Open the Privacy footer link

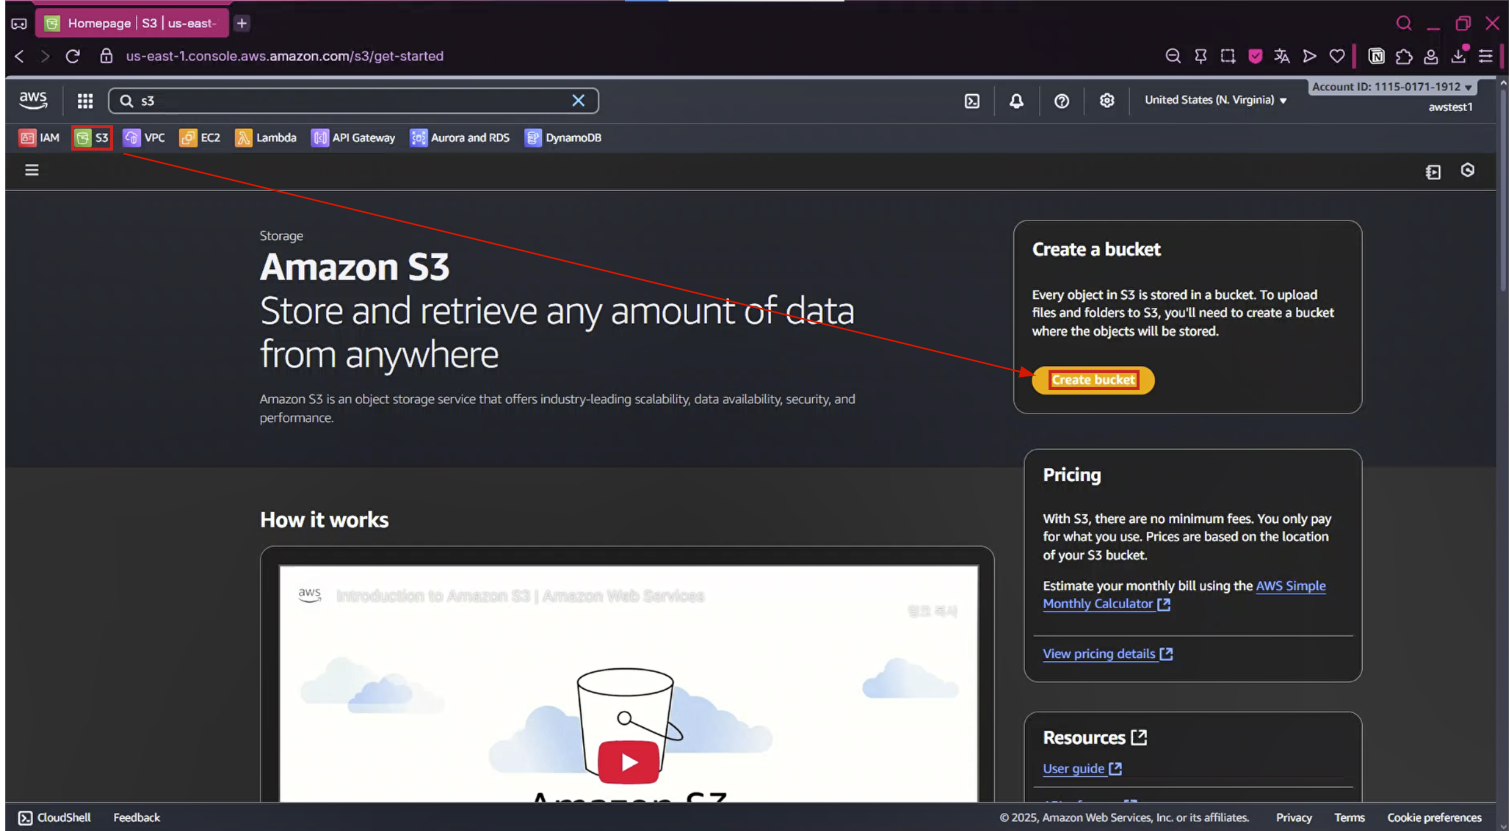coord(1293,818)
